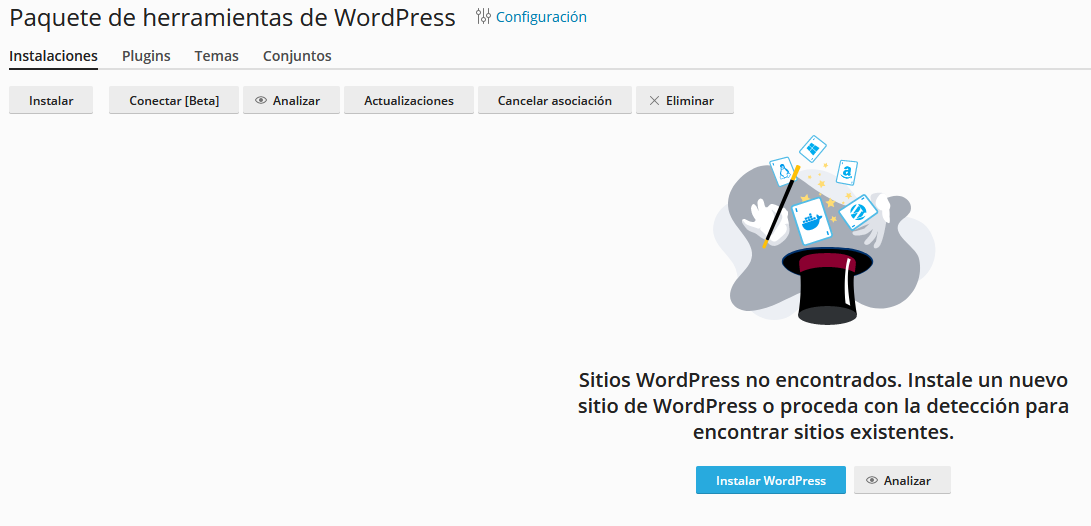Click Analizar in the top toolbar
This screenshot has width=1091, height=526.
coord(292,100)
